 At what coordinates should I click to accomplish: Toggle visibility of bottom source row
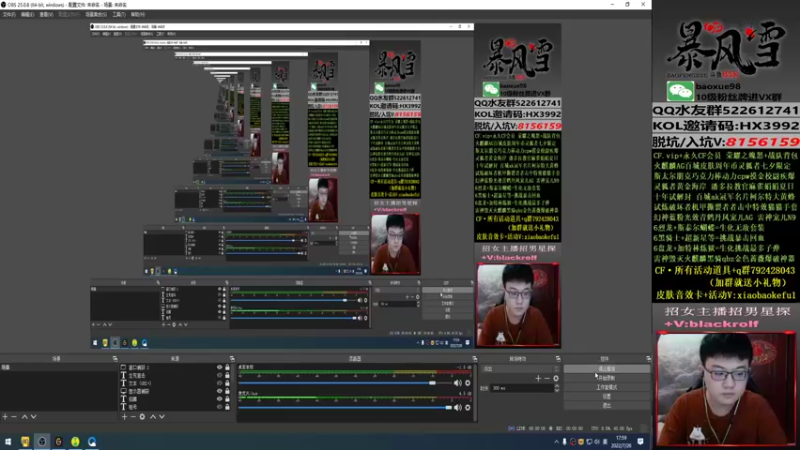220,407
